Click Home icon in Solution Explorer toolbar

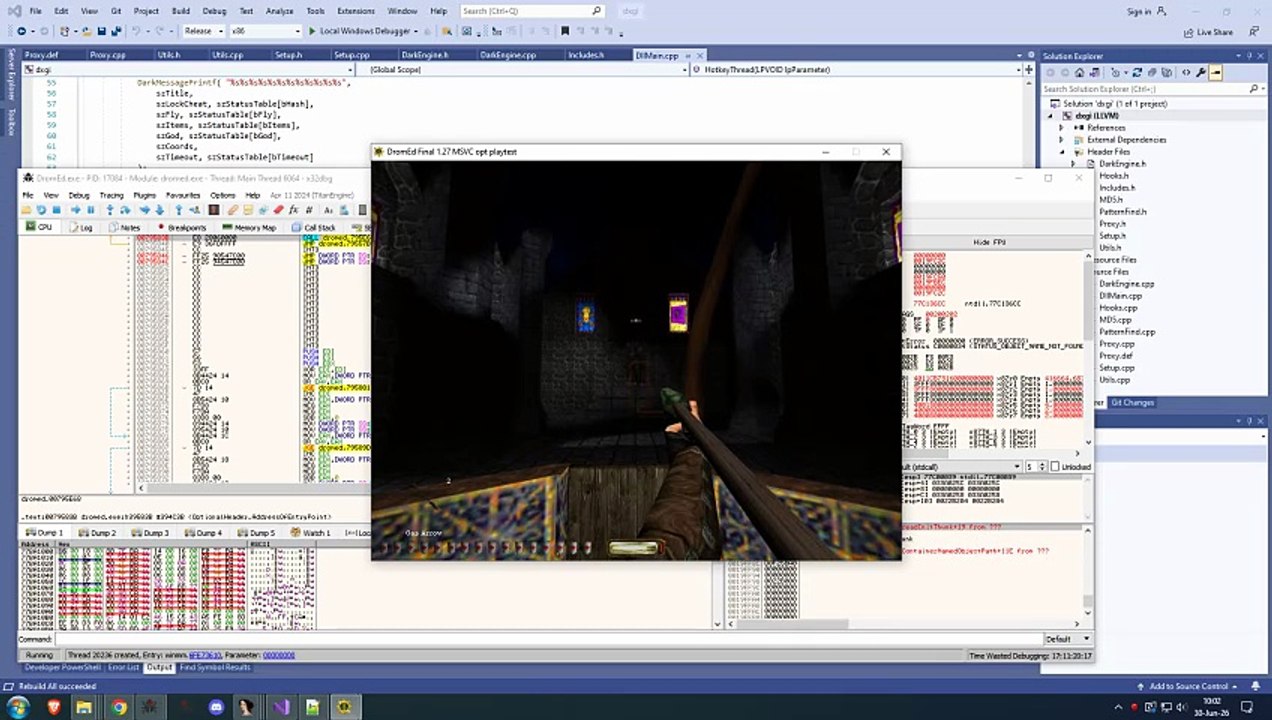click(1079, 73)
